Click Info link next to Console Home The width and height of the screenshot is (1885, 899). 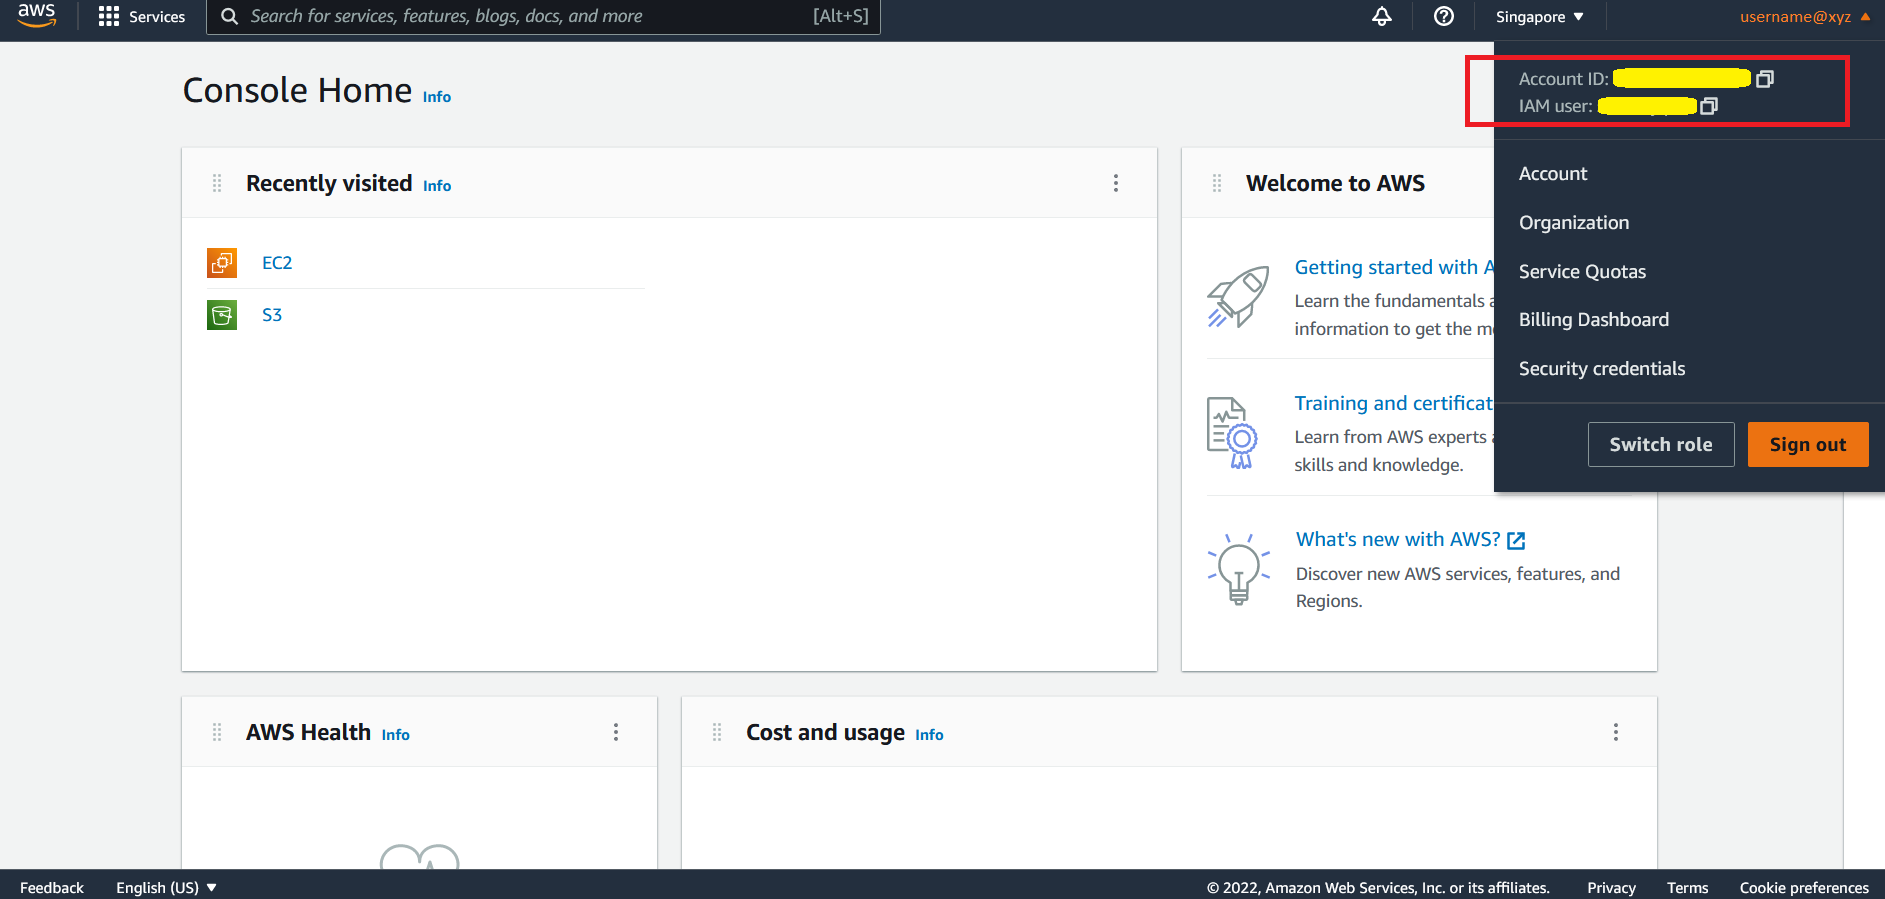(x=437, y=97)
